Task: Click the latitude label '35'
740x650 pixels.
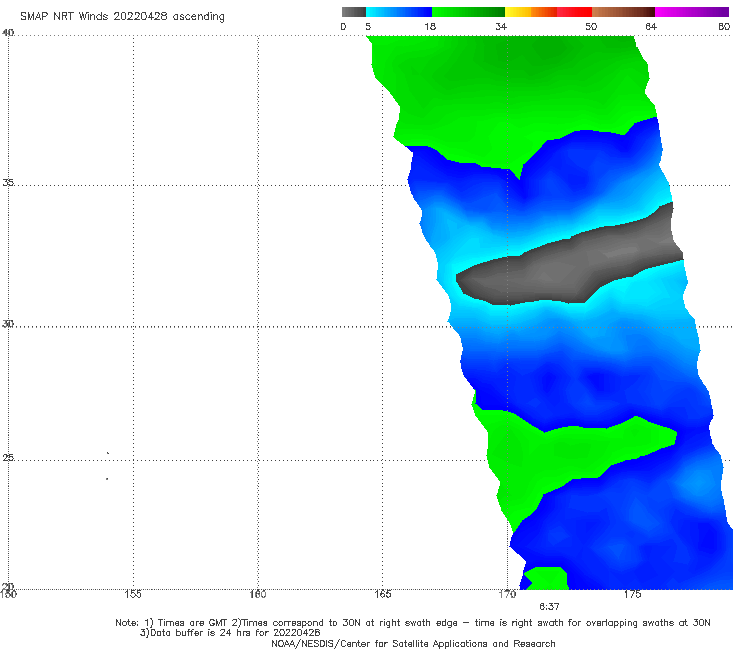Action: coord(8,182)
